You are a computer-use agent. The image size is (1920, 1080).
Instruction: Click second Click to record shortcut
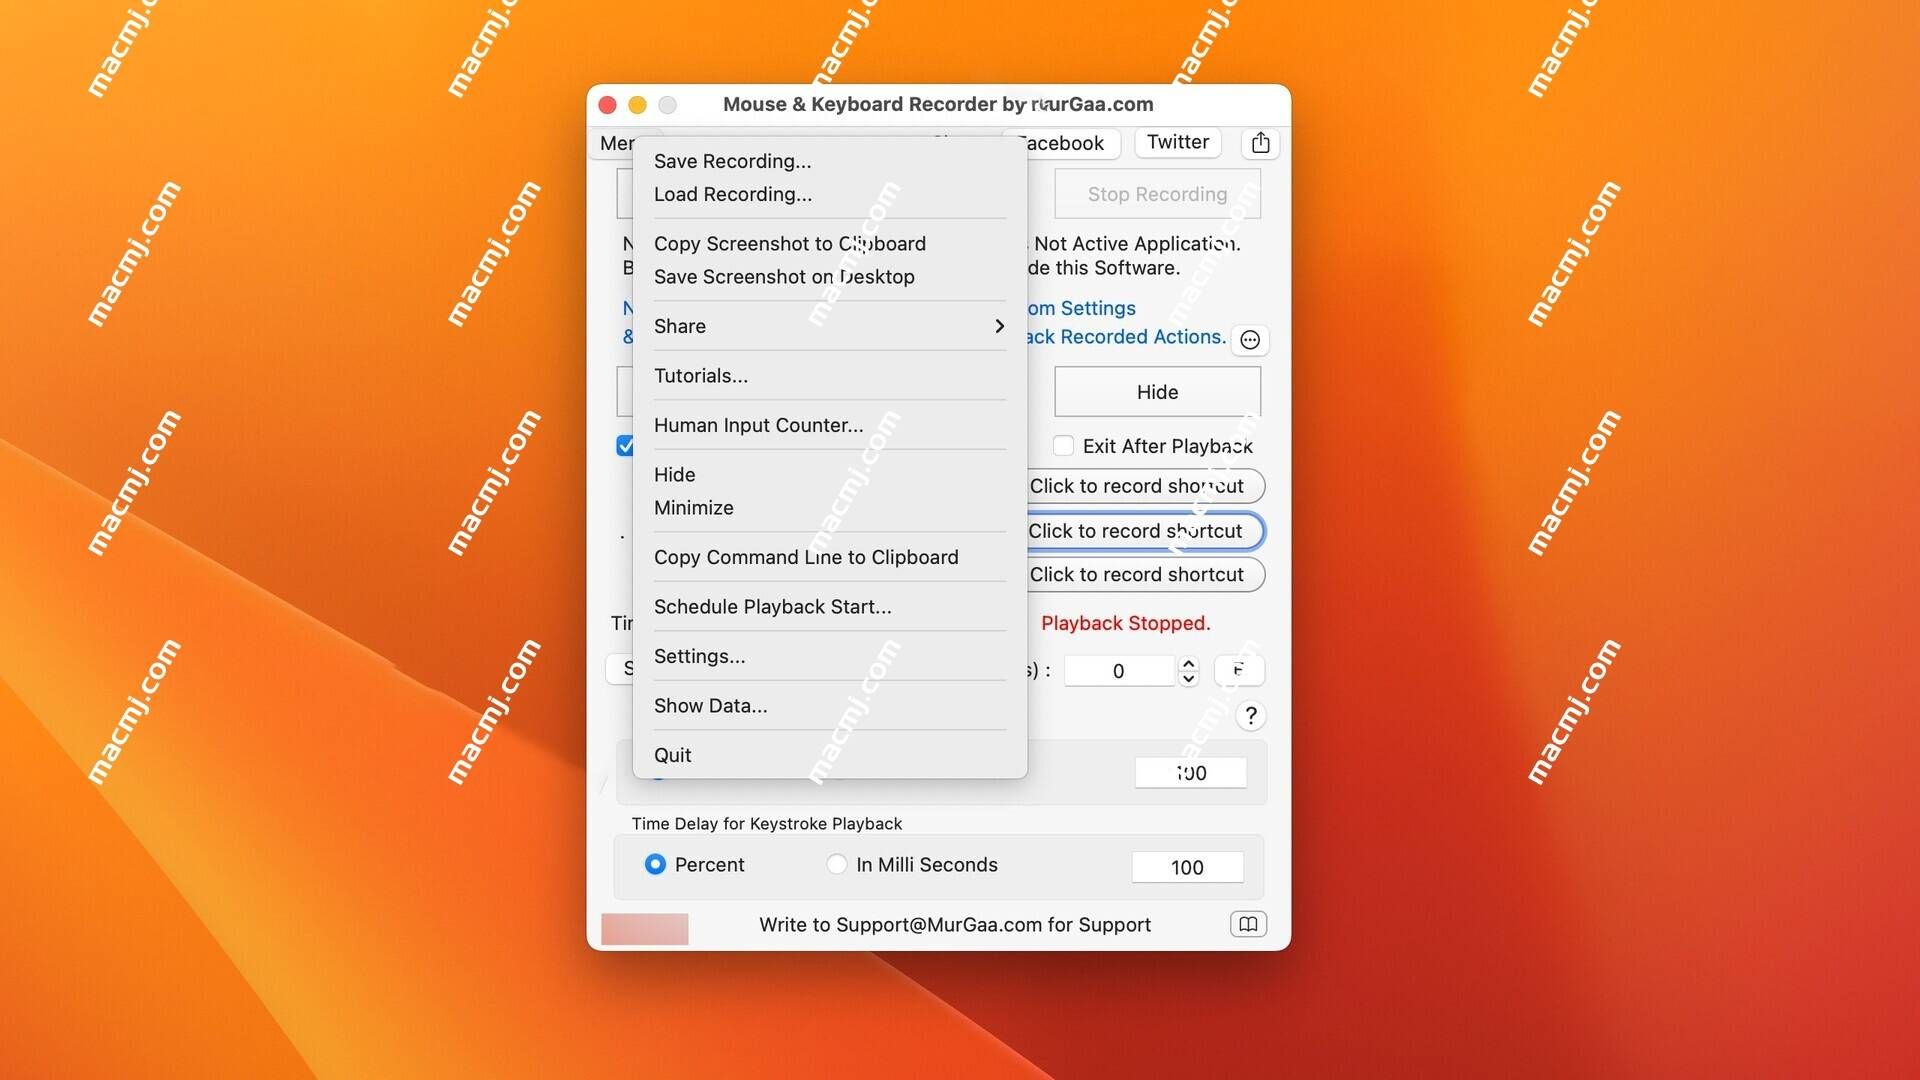point(1137,530)
